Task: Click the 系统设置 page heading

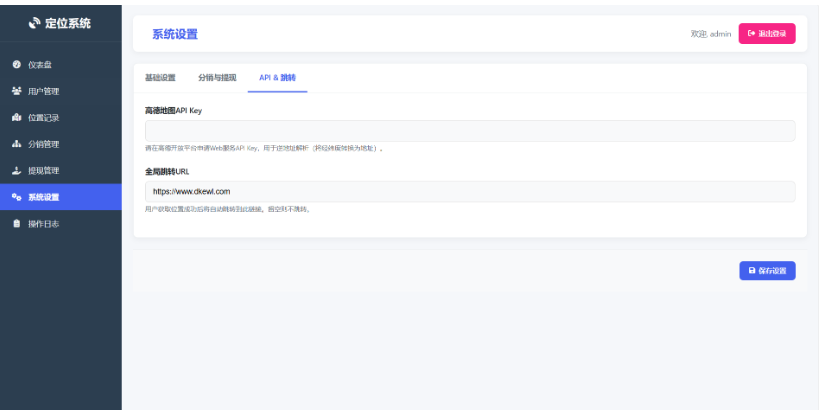Action: [175, 34]
